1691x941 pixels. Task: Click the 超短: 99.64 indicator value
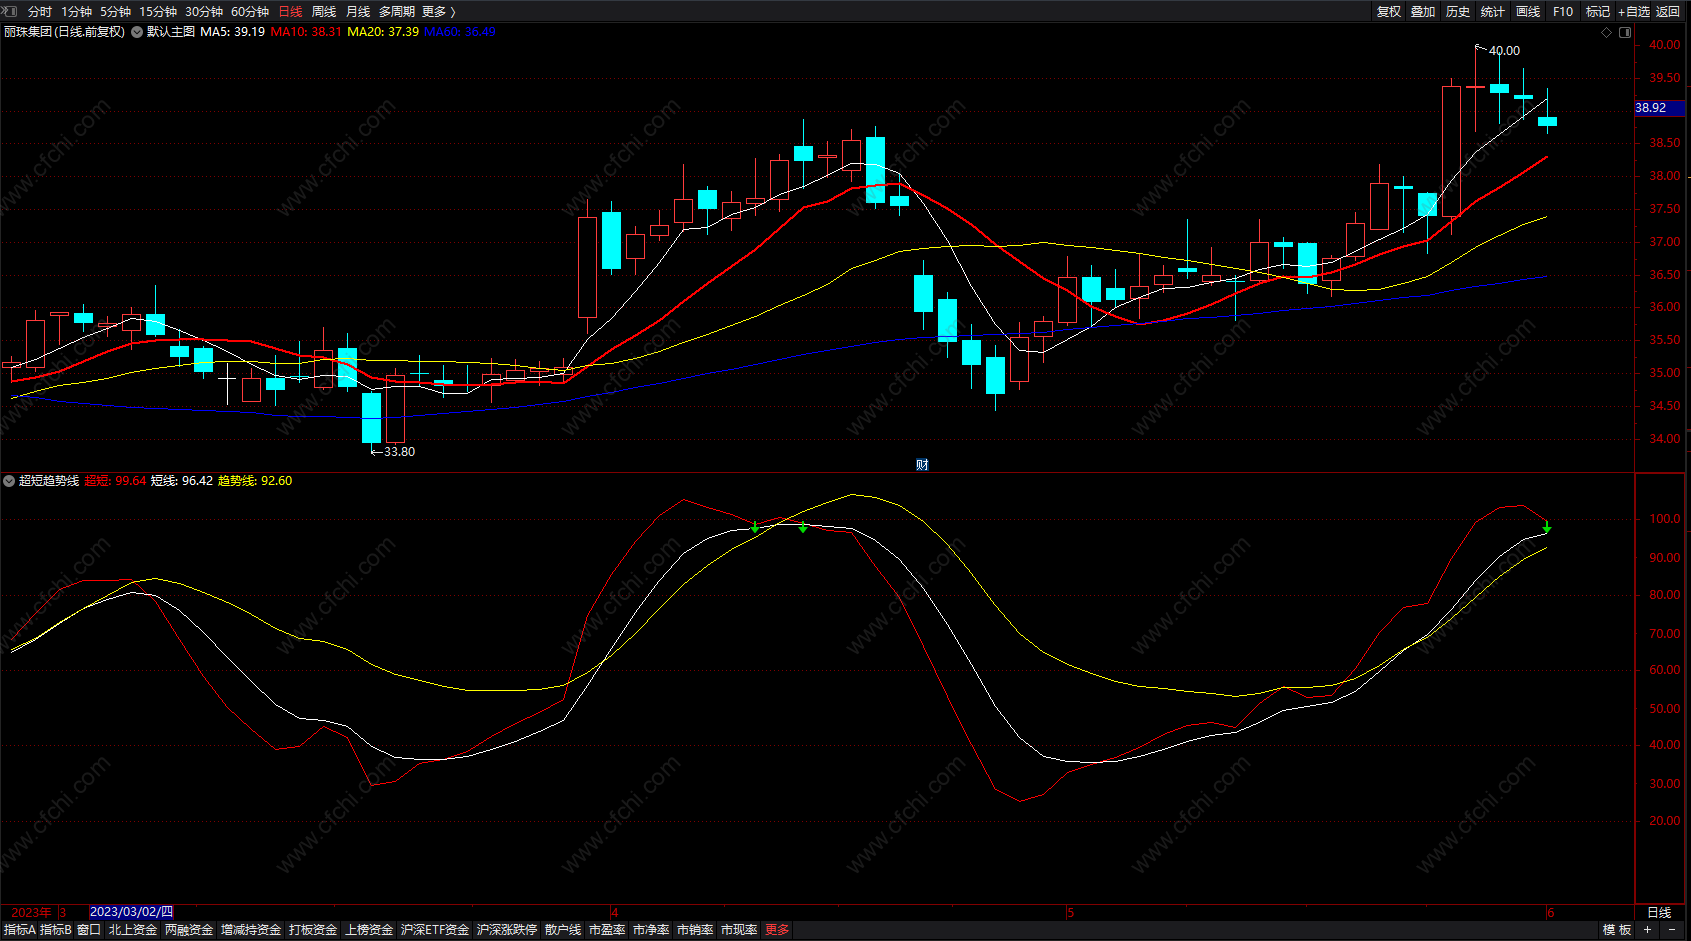point(115,481)
